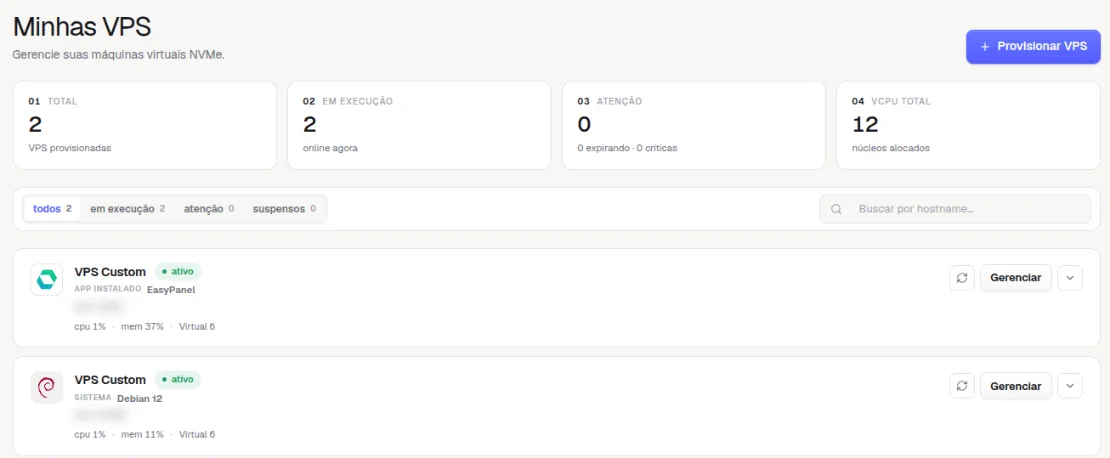Click the 'ativo' badge on EasyPanel VPS
The width and height of the screenshot is (1110, 458).
[178, 271]
